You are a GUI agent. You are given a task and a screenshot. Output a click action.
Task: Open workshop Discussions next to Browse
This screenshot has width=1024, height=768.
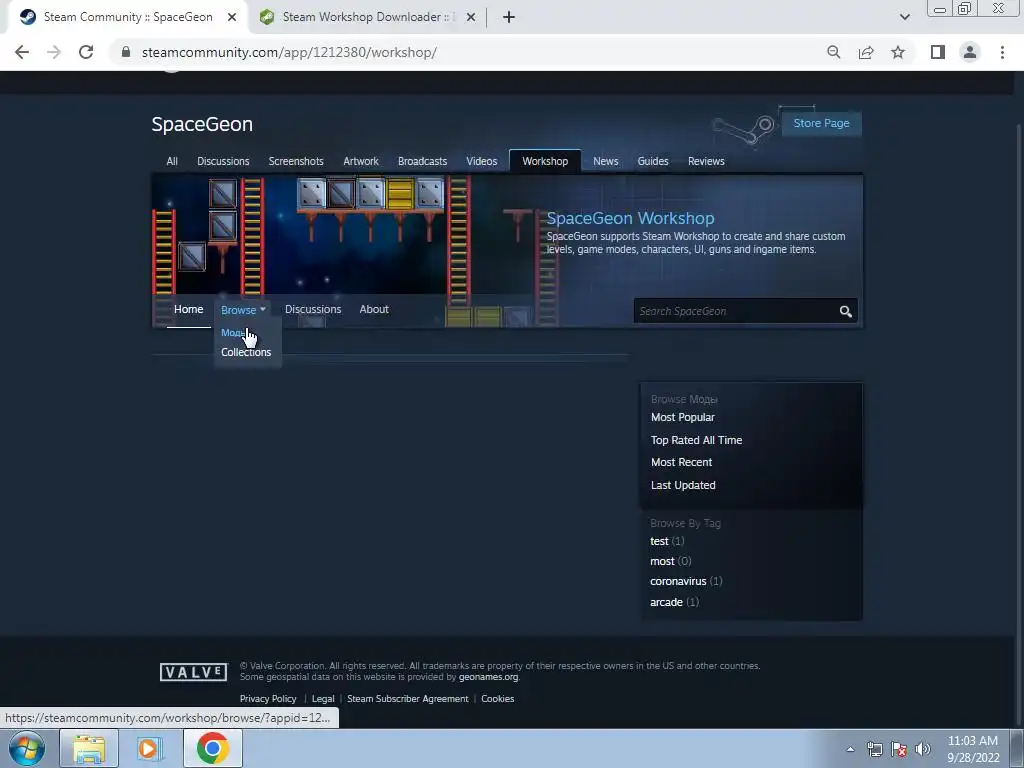click(x=313, y=310)
